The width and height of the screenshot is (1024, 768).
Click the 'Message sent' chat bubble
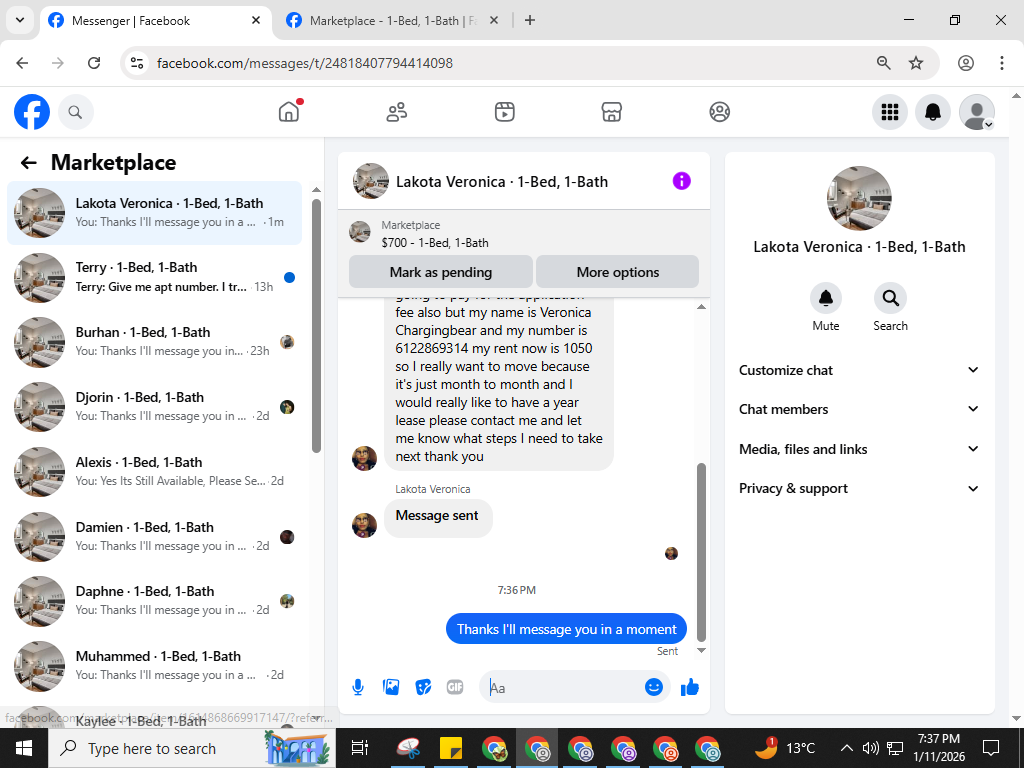click(x=438, y=516)
